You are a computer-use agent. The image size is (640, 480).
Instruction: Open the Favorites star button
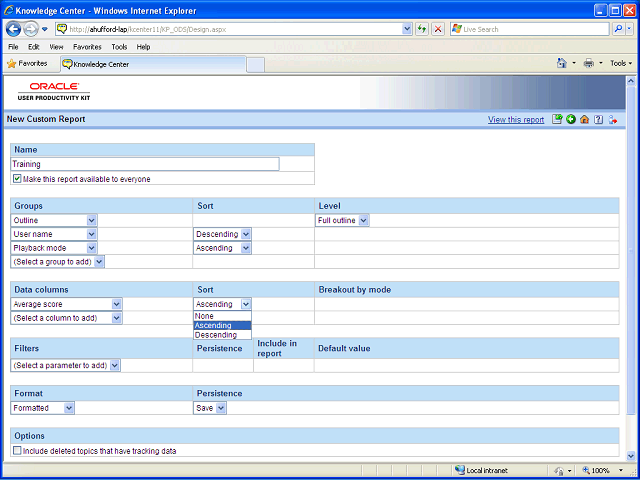(27, 64)
